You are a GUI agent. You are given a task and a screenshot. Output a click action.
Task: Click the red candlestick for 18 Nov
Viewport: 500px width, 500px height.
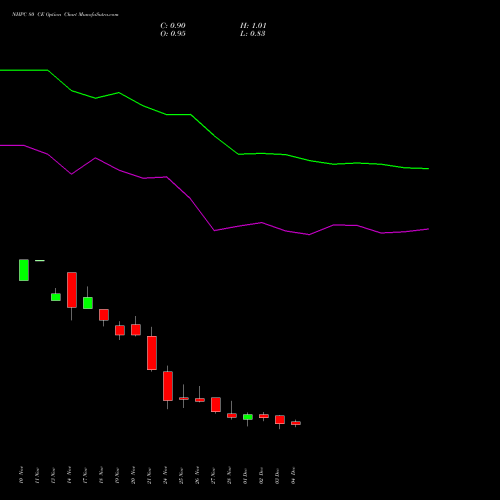[x=104, y=315]
